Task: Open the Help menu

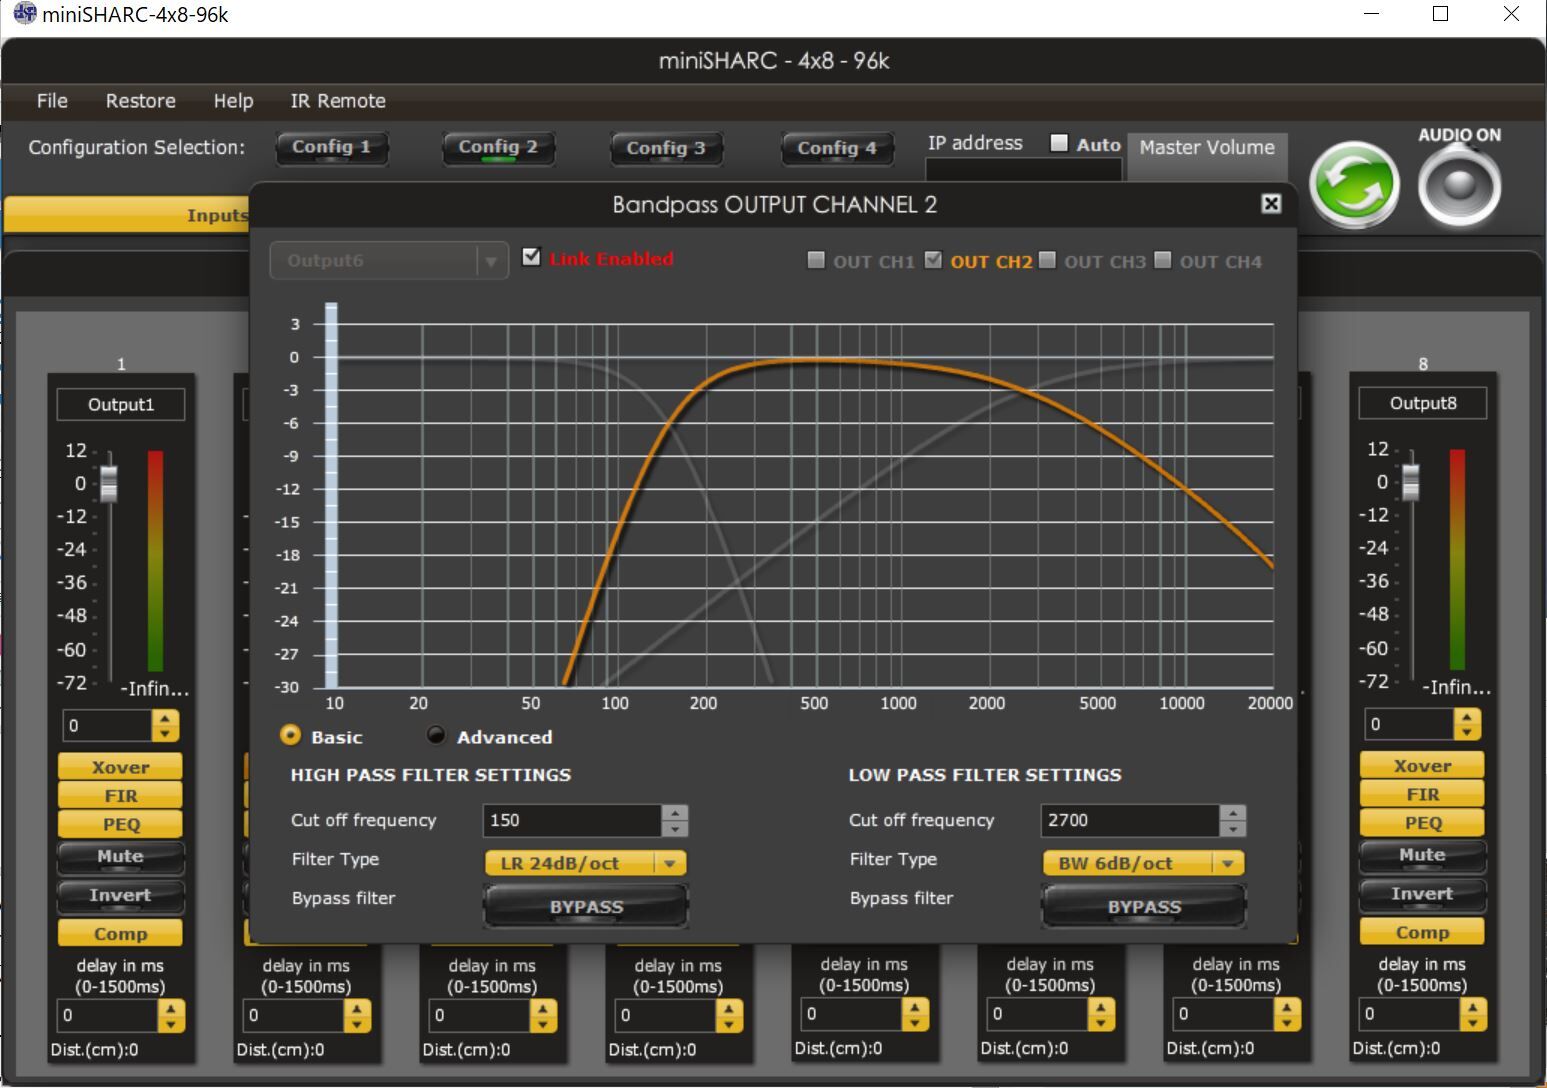Action: pyautogui.click(x=233, y=101)
